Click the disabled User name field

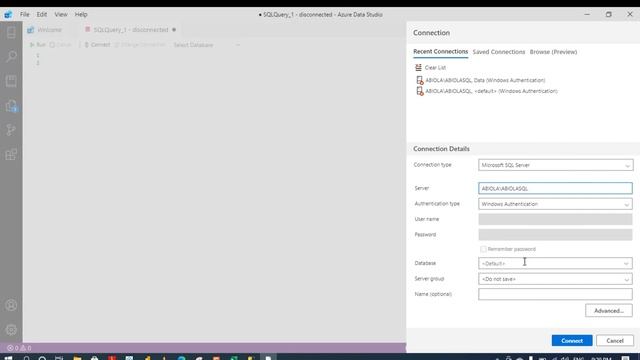tap(556, 219)
